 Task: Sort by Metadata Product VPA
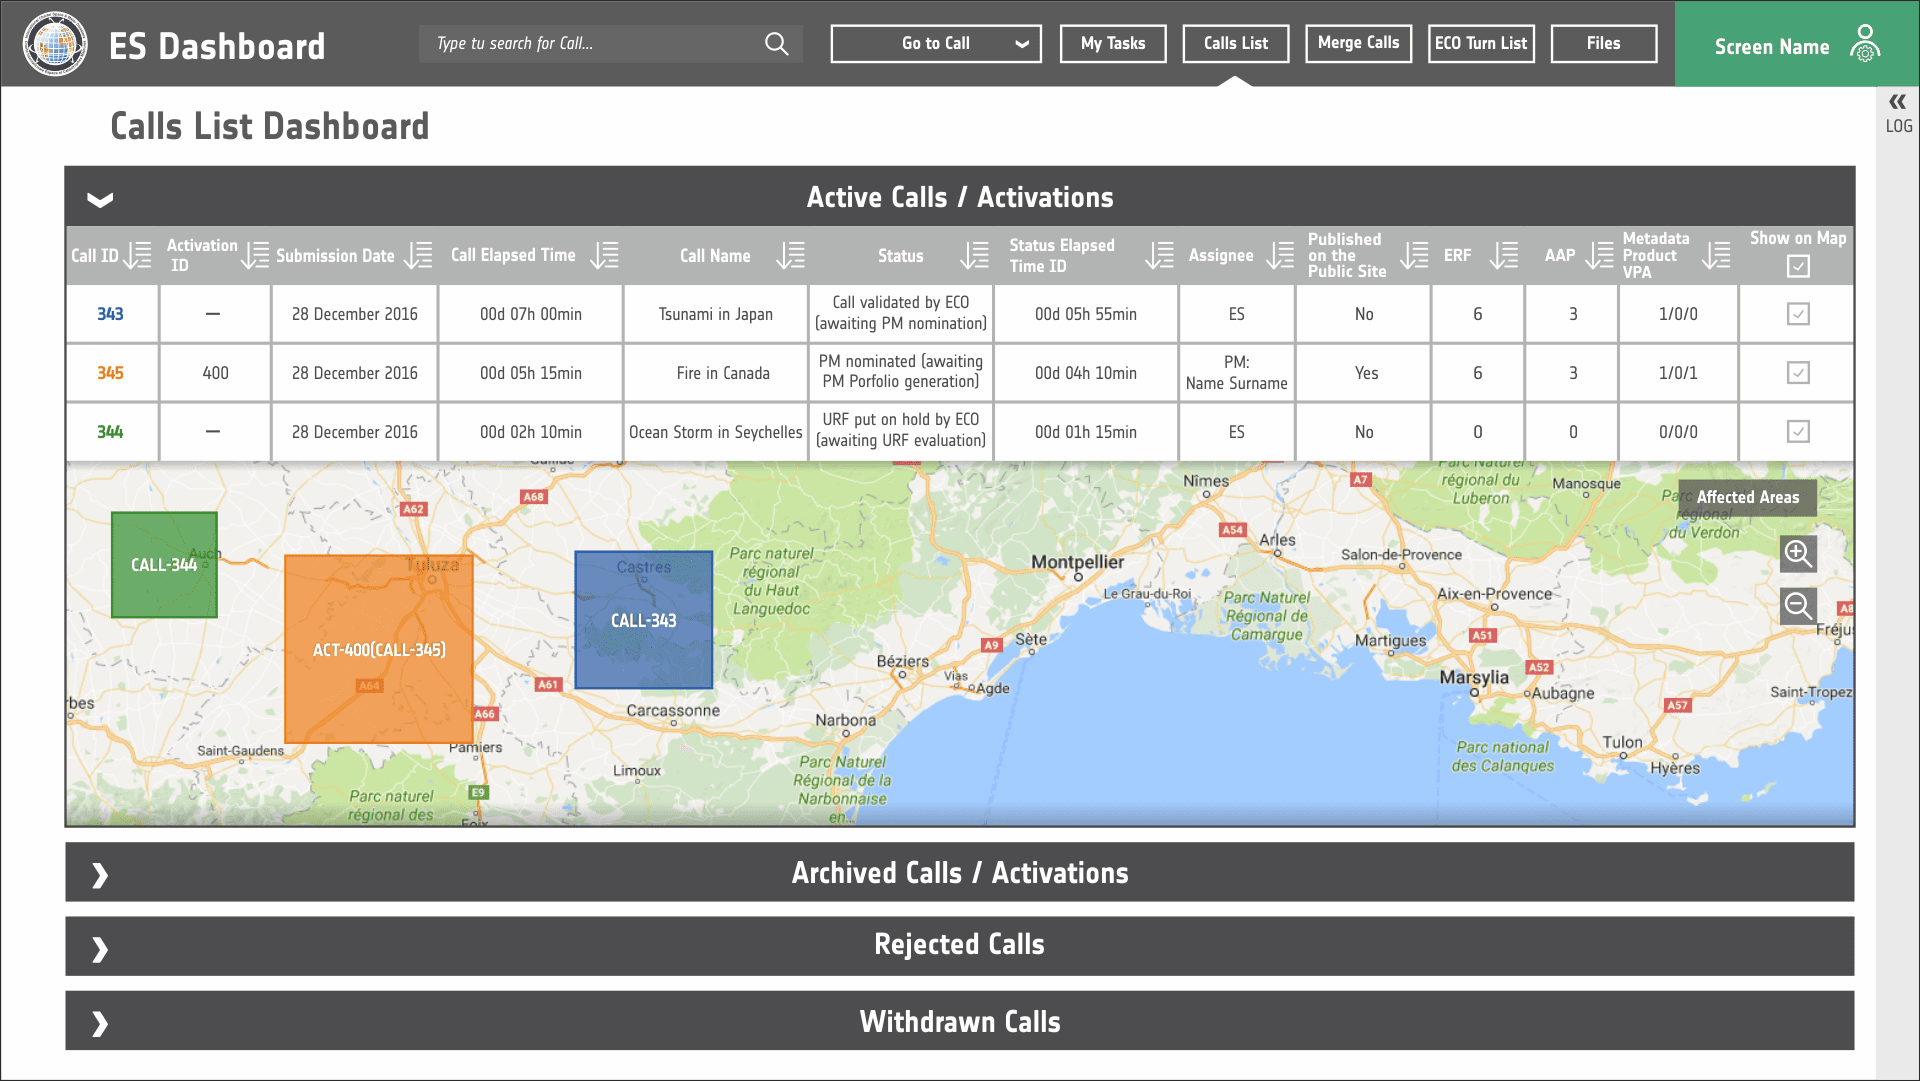click(1716, 255)
